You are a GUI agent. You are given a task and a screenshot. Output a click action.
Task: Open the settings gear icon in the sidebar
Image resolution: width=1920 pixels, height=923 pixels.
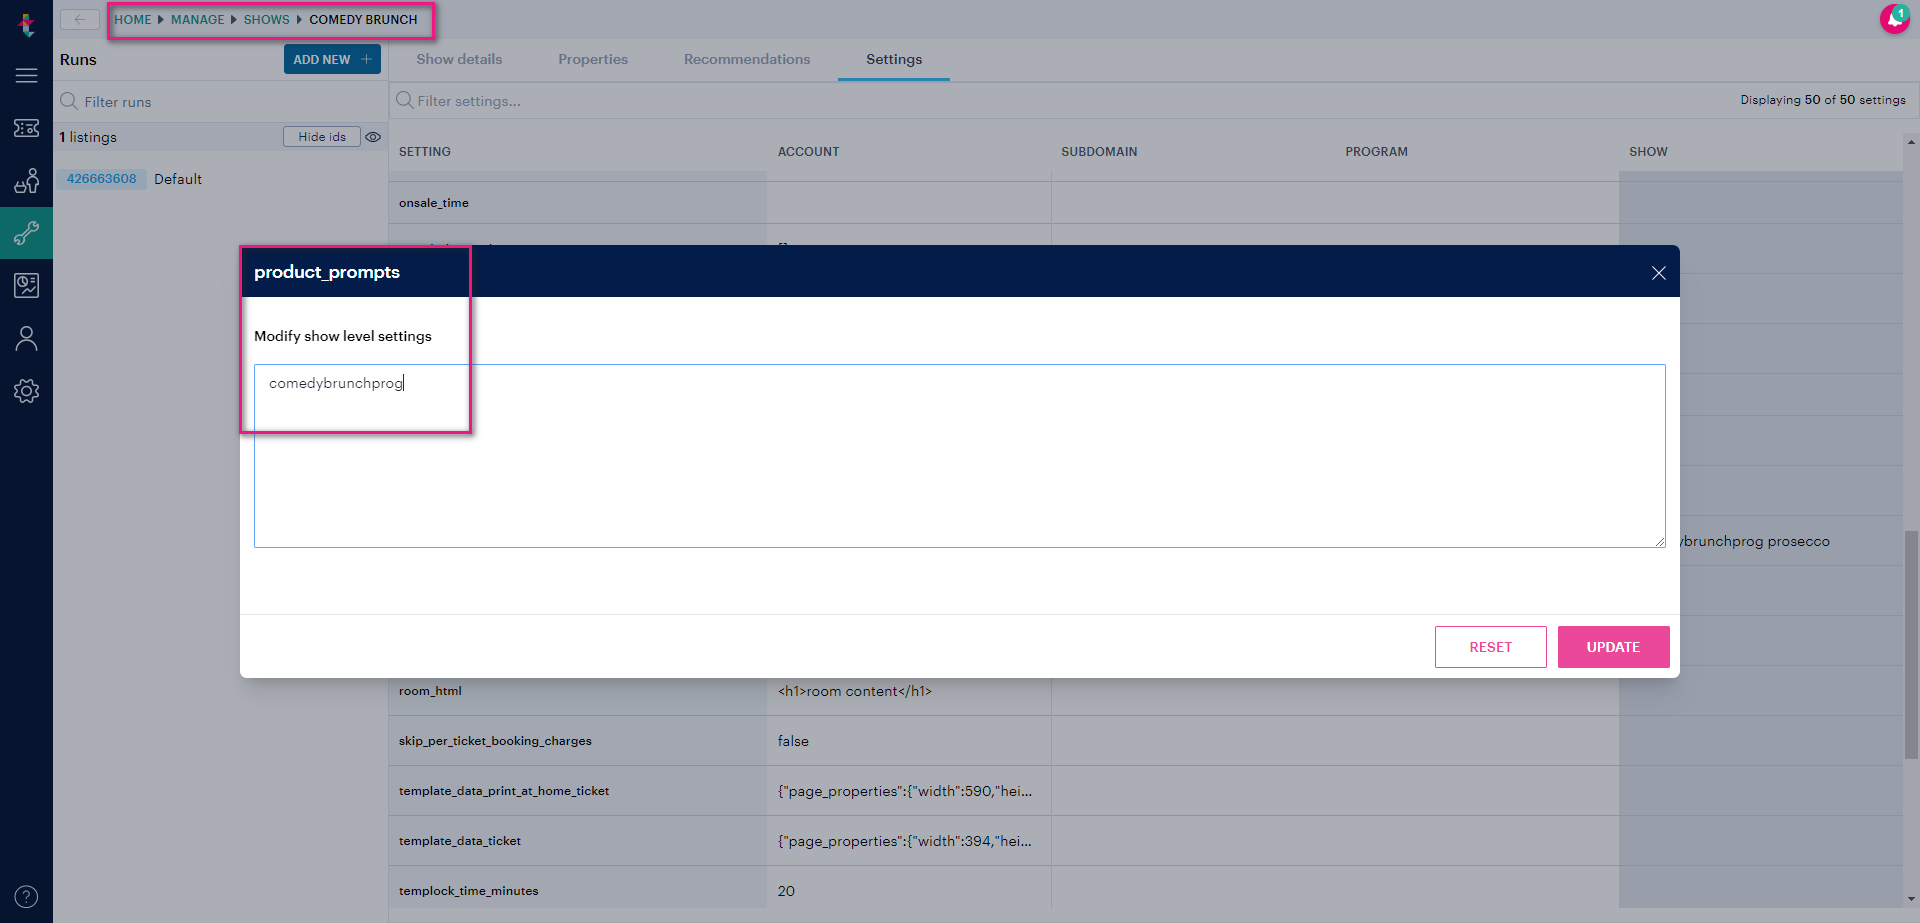pos(26,391)
